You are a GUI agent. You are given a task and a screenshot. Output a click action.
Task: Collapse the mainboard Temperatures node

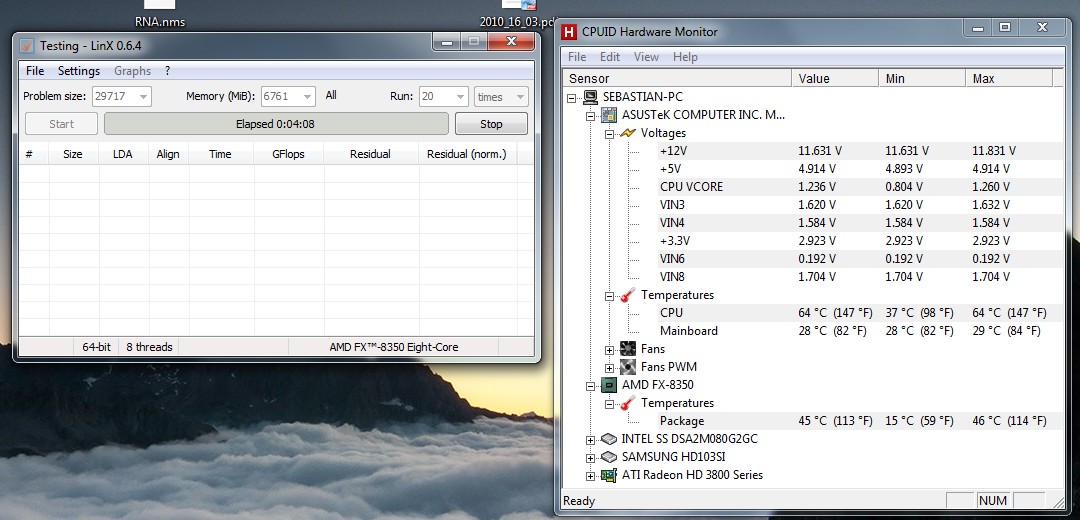tap(610, 295)
